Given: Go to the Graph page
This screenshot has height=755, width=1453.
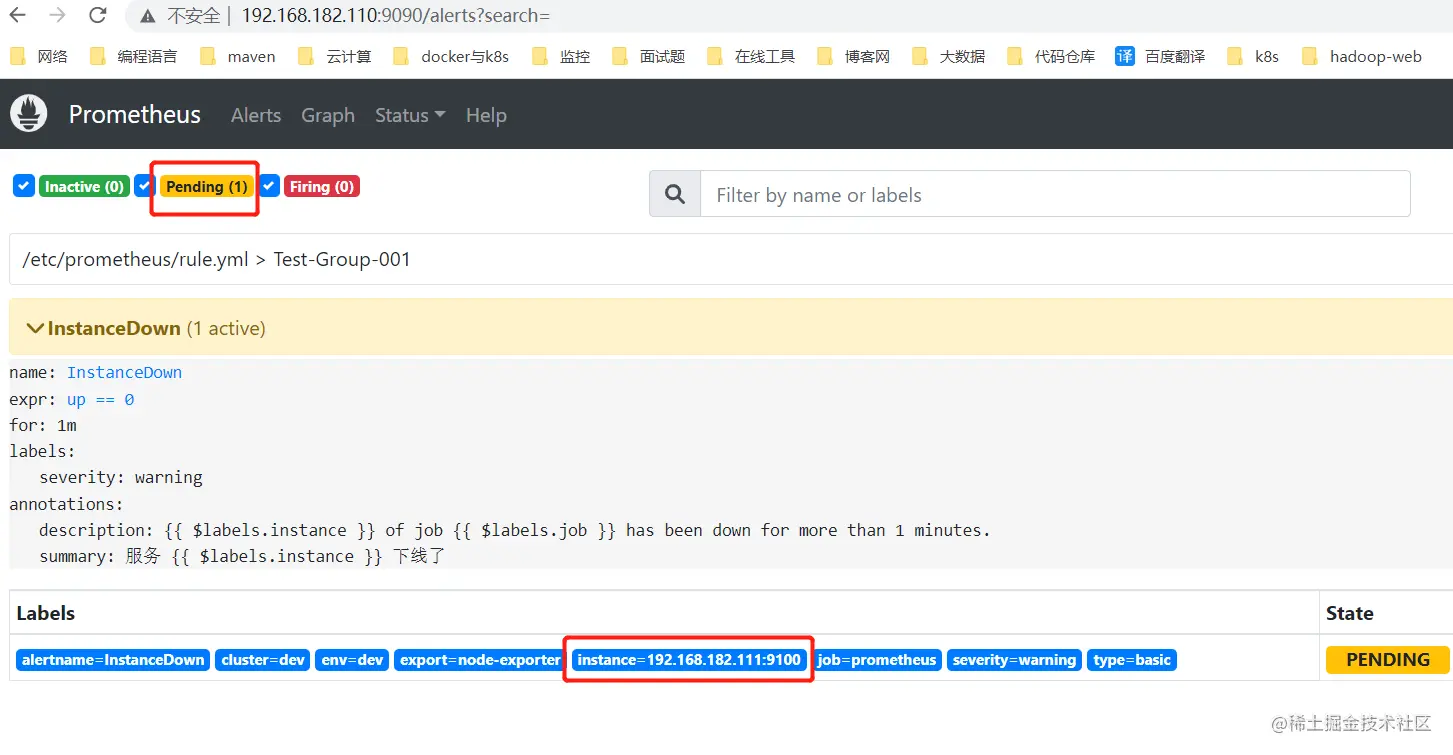Looking at the screenshot, I should (x=328, y=115).
